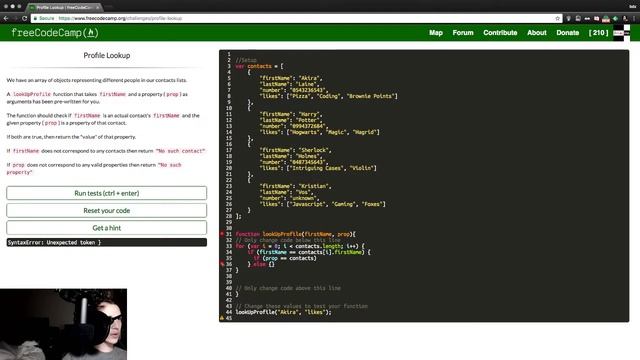Click the user avatar in navbar

621,33
